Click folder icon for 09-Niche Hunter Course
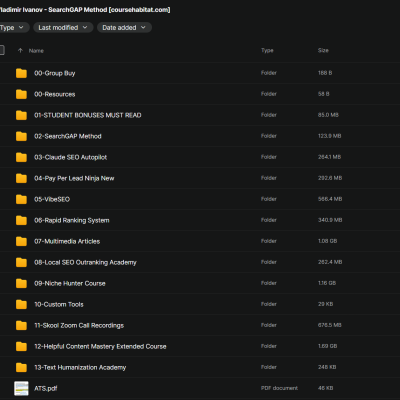Image resolution: width=400 pixels, height=400 pixels. coord(21,283)
